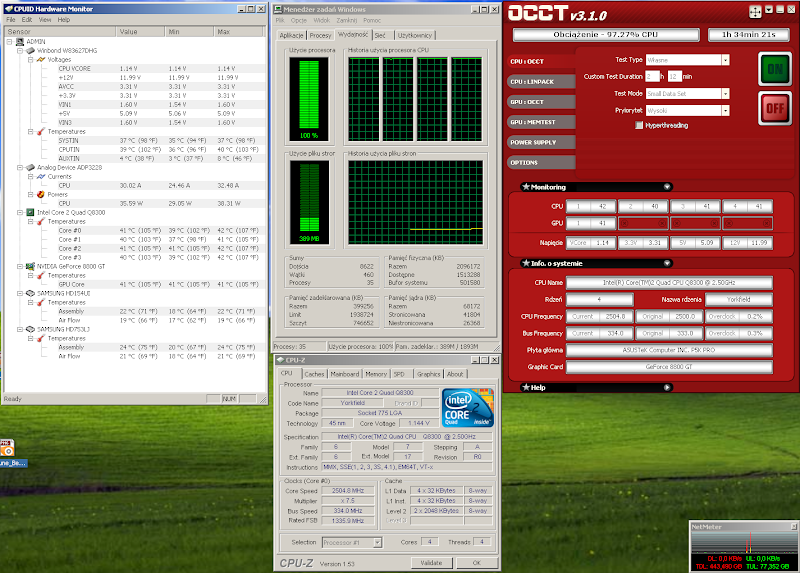Click the HWMonitor title bar app icon
The width and height of the screenshot is (800, 573).
[8, 9]
